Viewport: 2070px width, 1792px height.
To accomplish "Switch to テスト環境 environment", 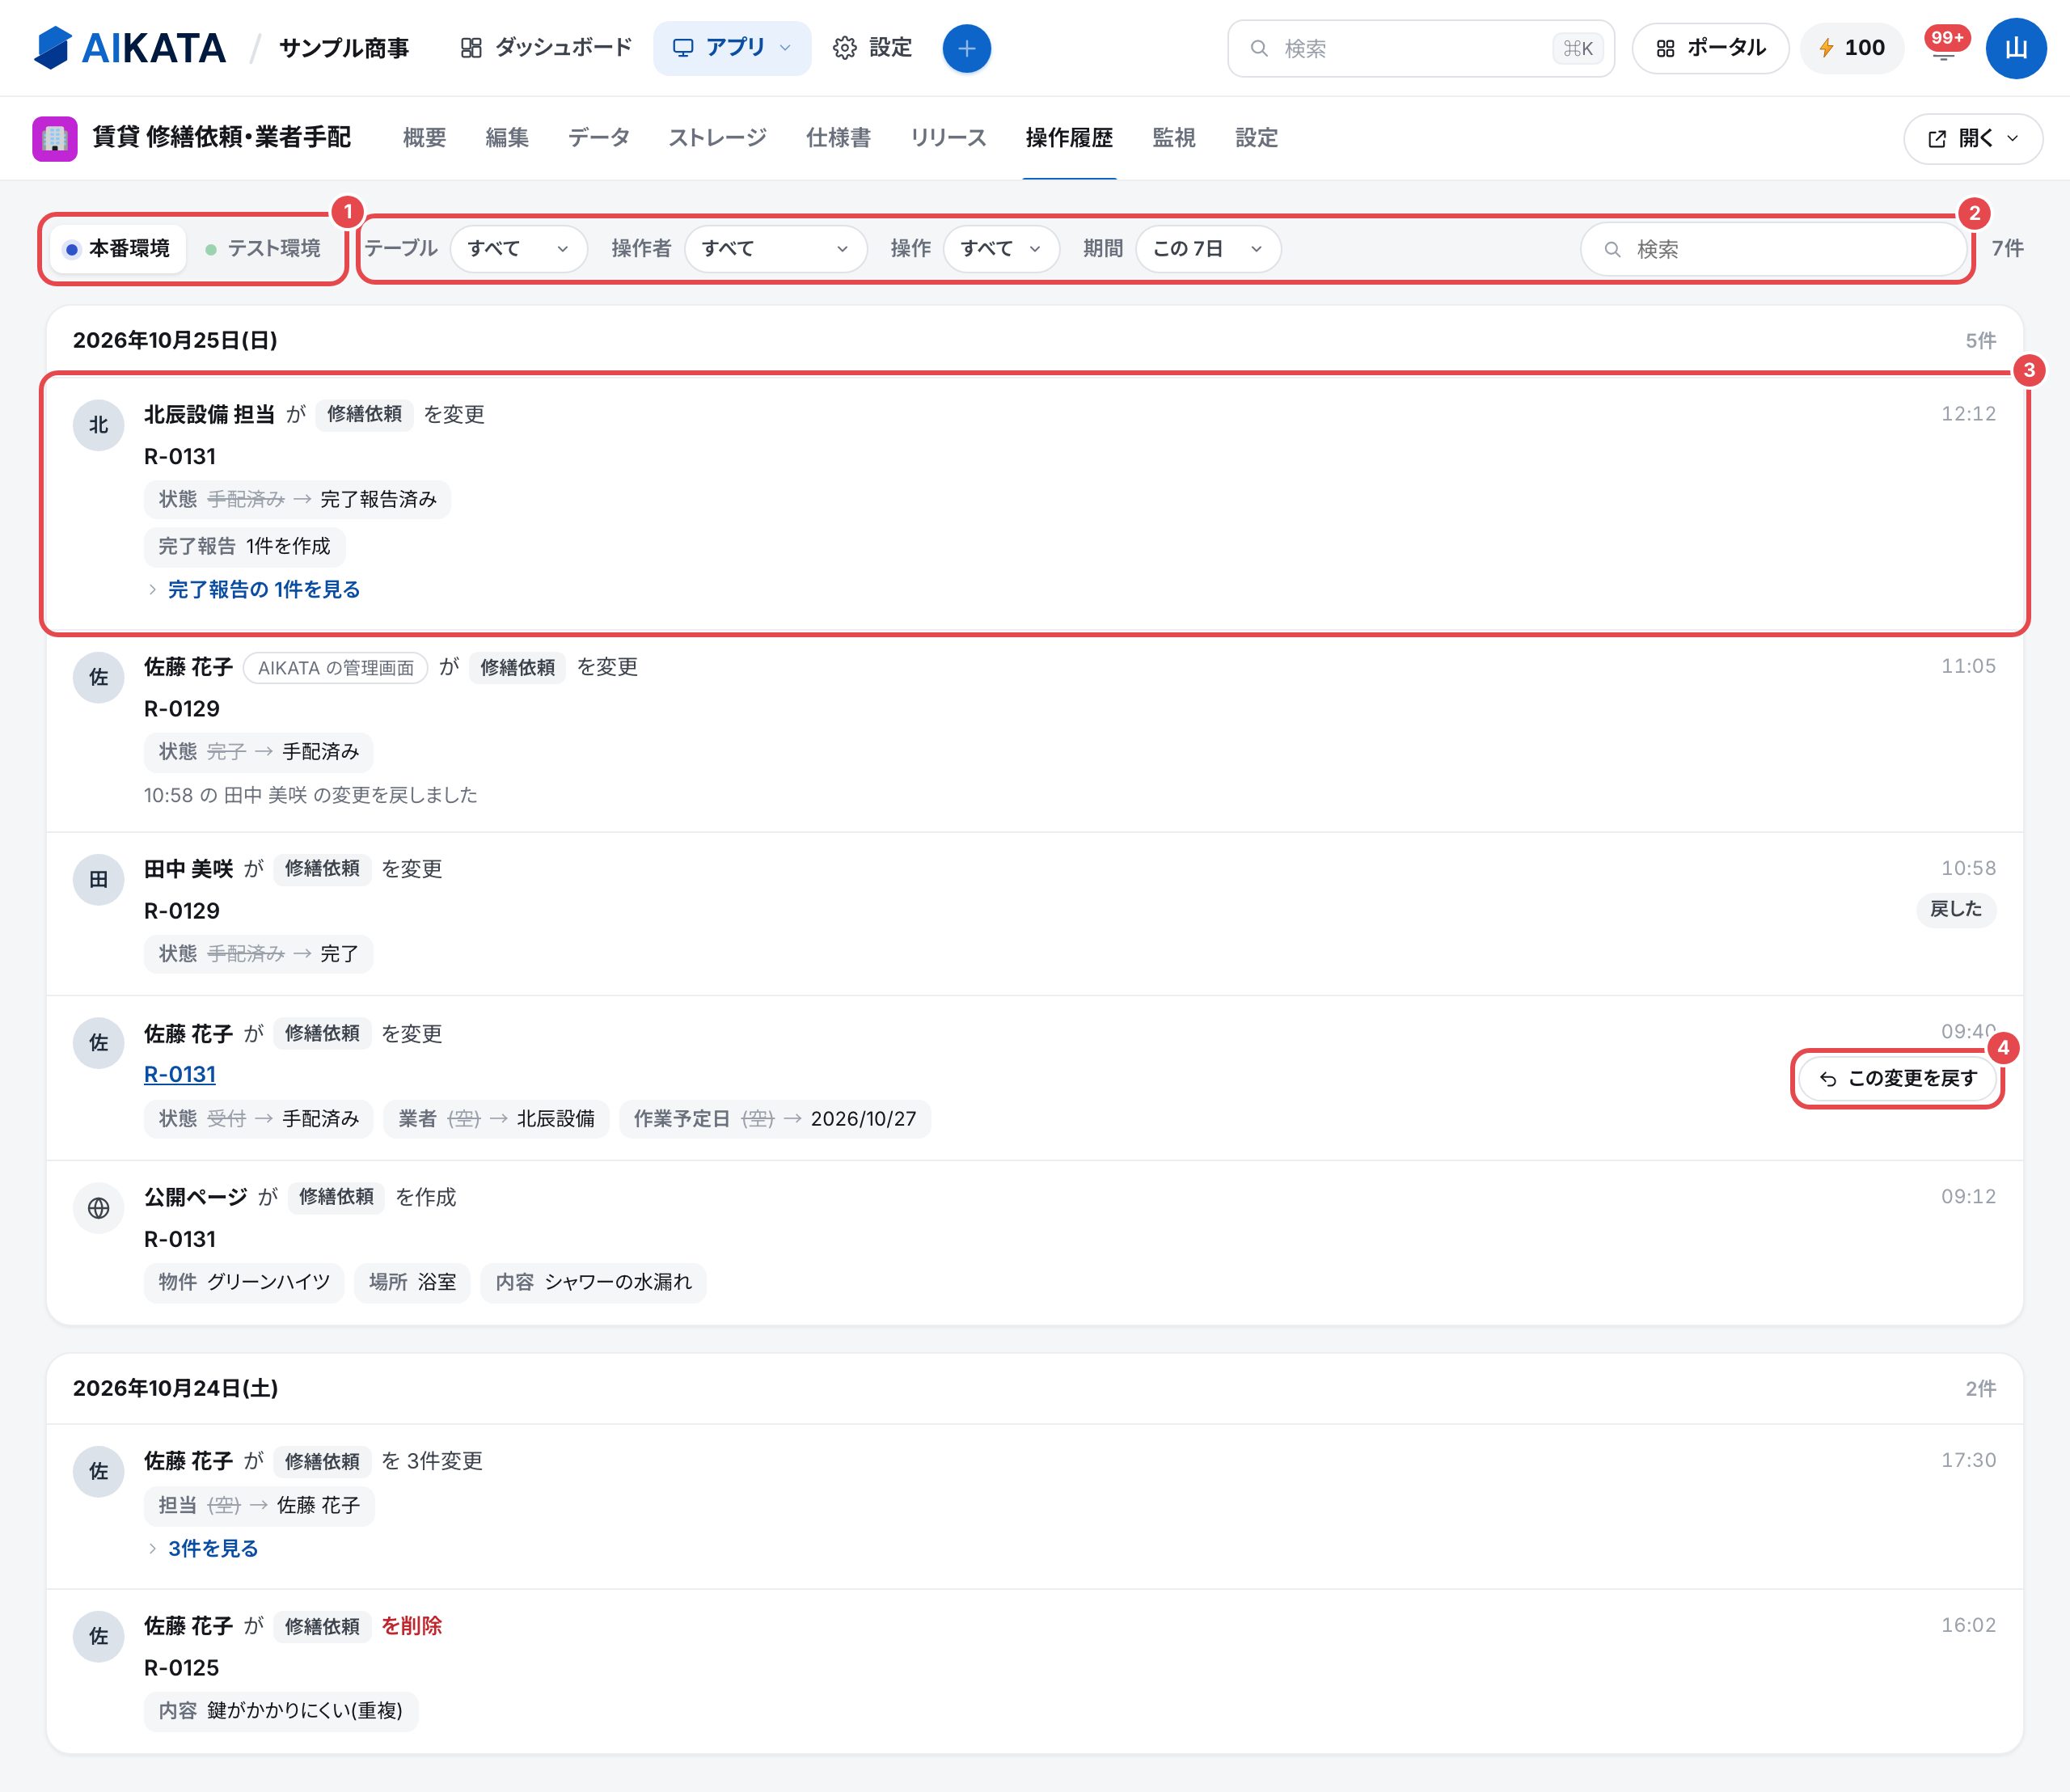I will click(263, 249).
